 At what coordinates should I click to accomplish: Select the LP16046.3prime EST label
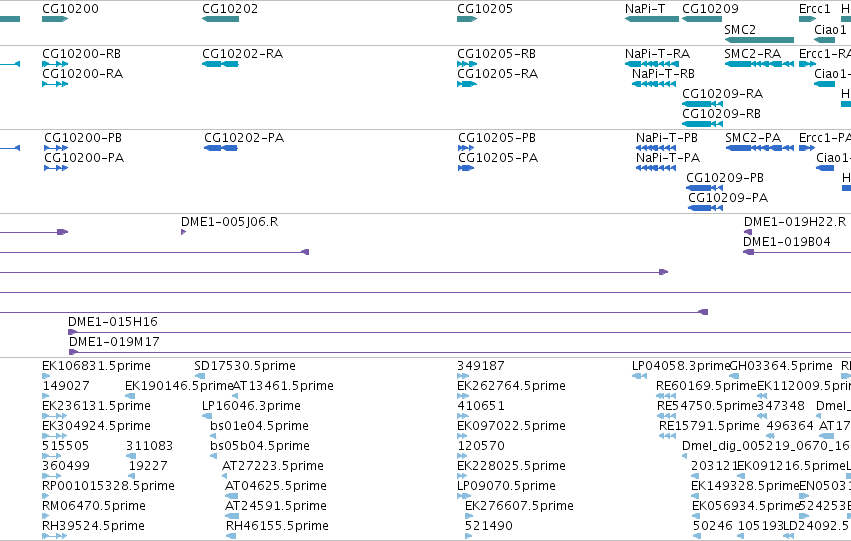(251, 406)
